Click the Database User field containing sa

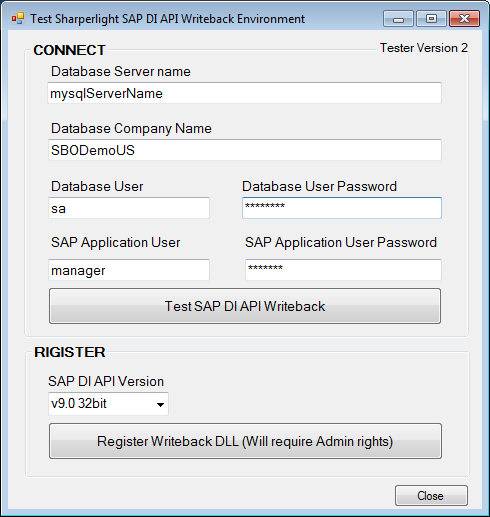coord(129,208)
